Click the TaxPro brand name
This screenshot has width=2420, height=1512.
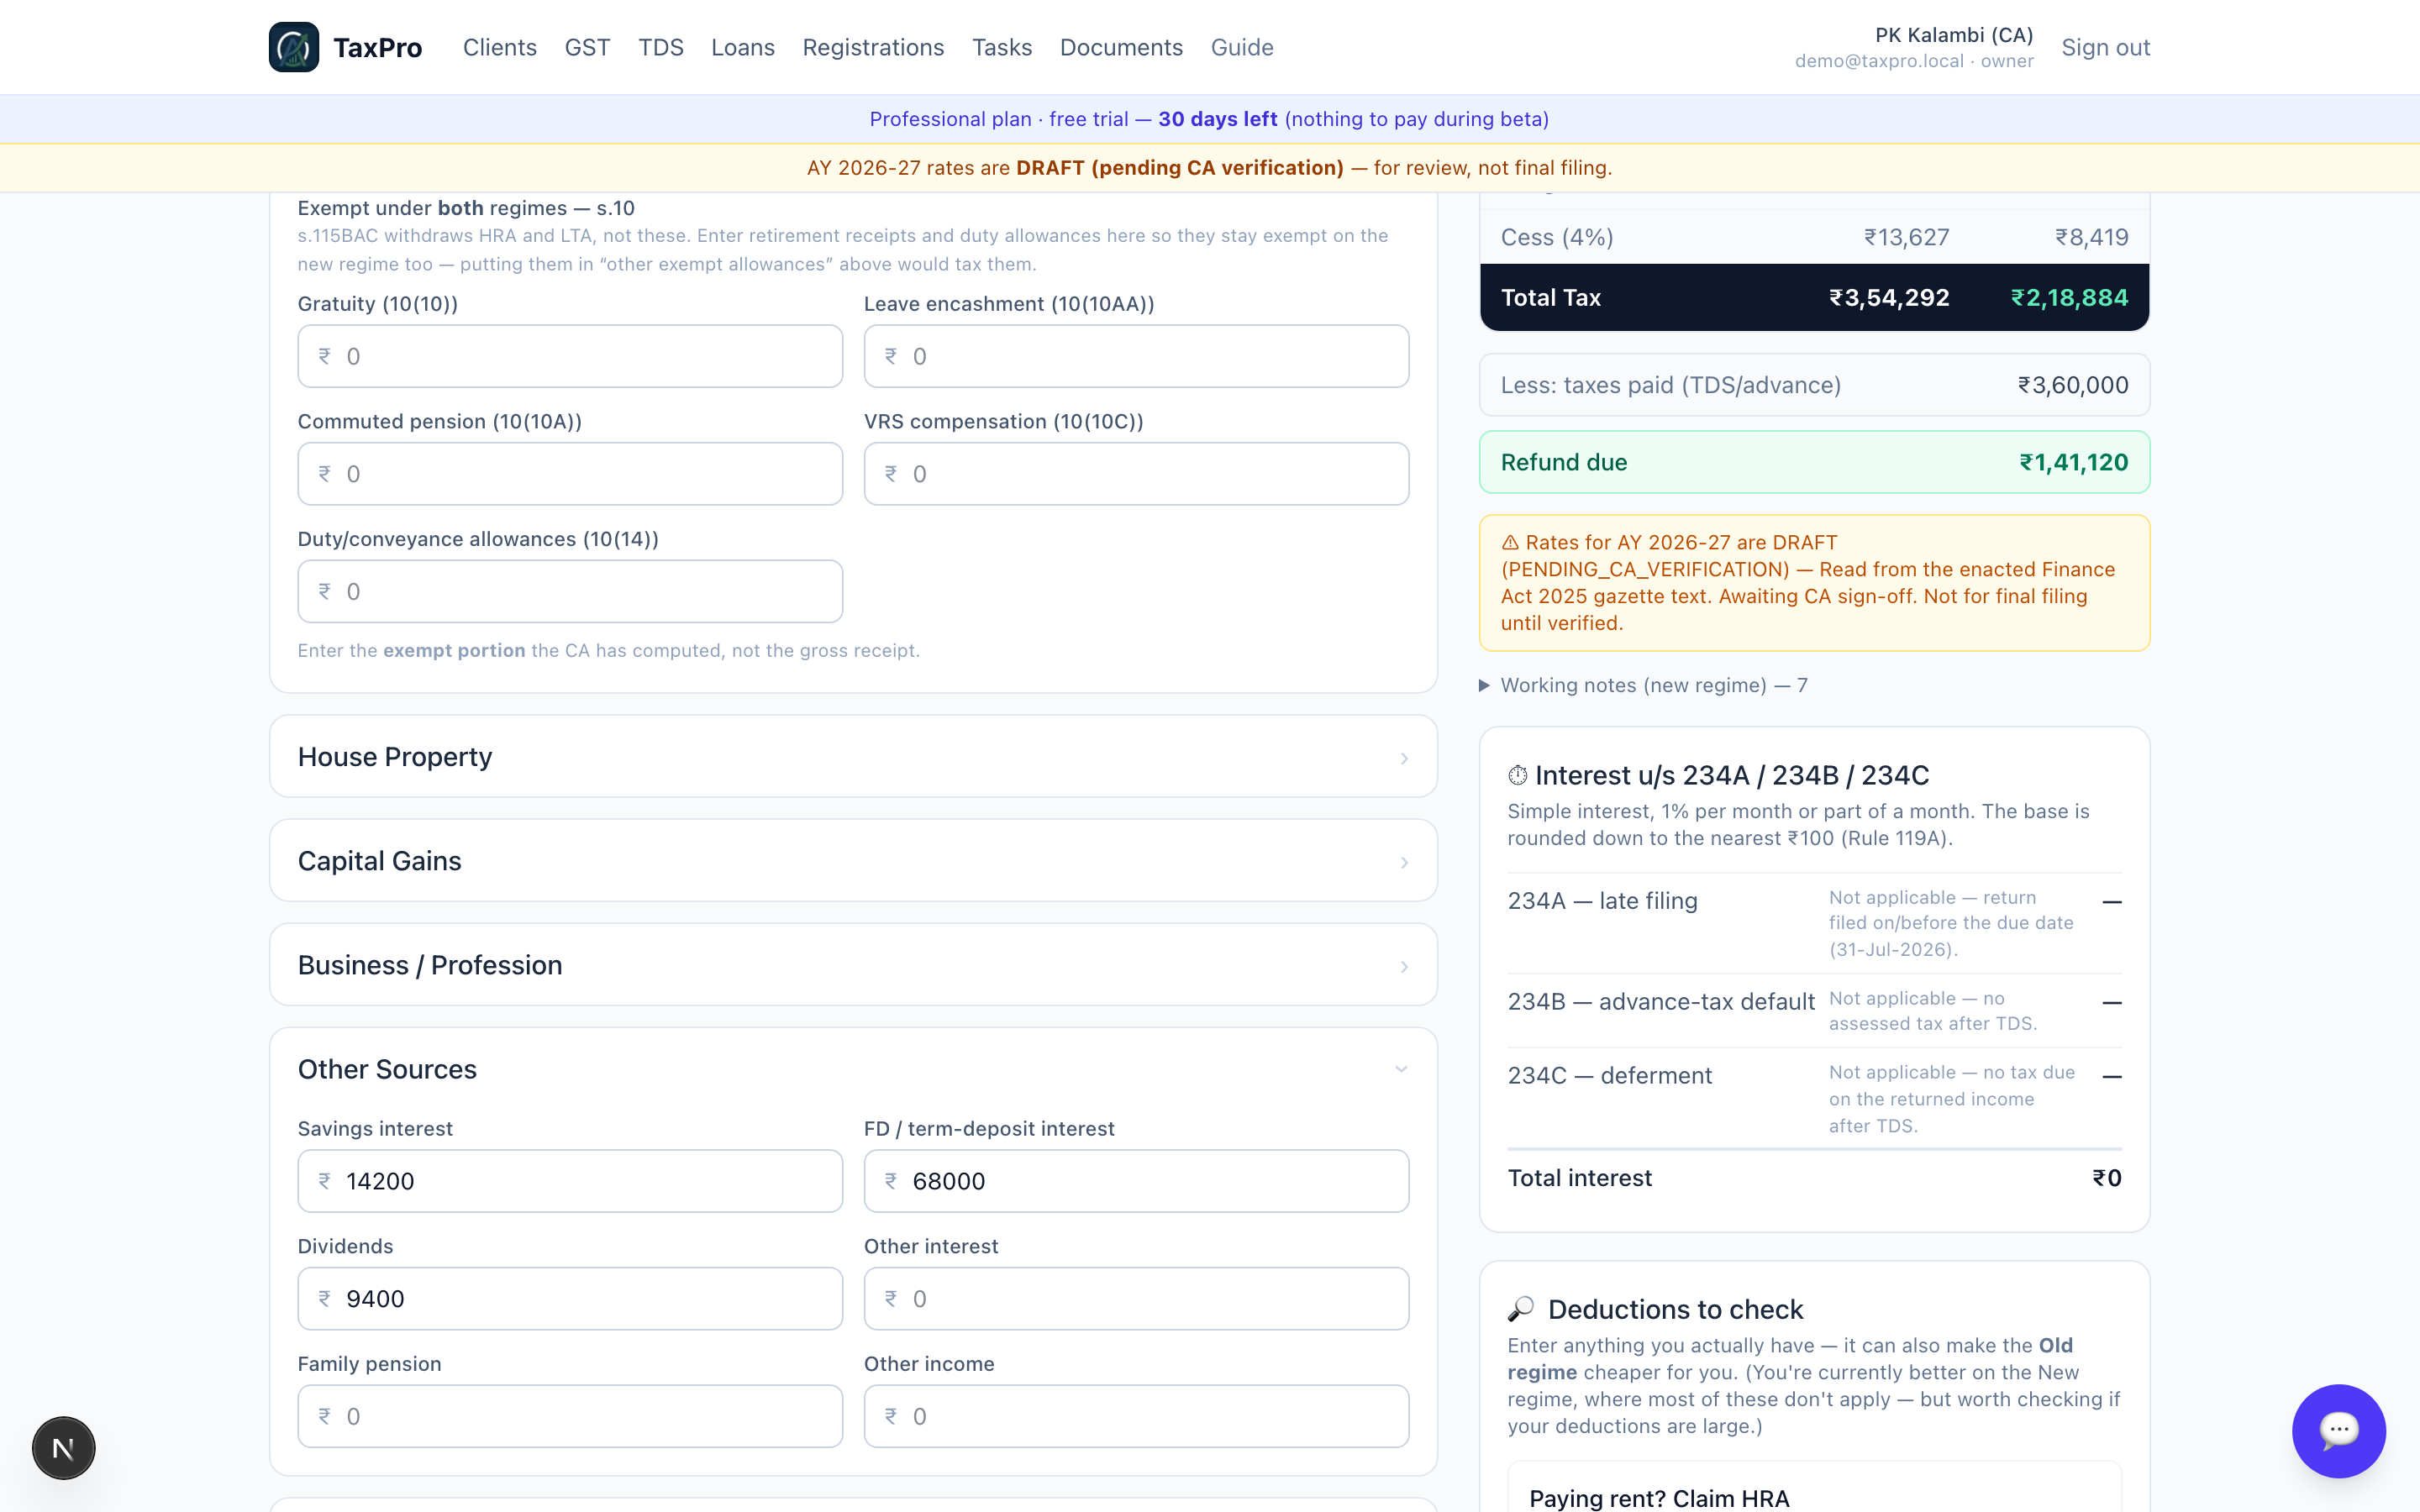(378, 47)
